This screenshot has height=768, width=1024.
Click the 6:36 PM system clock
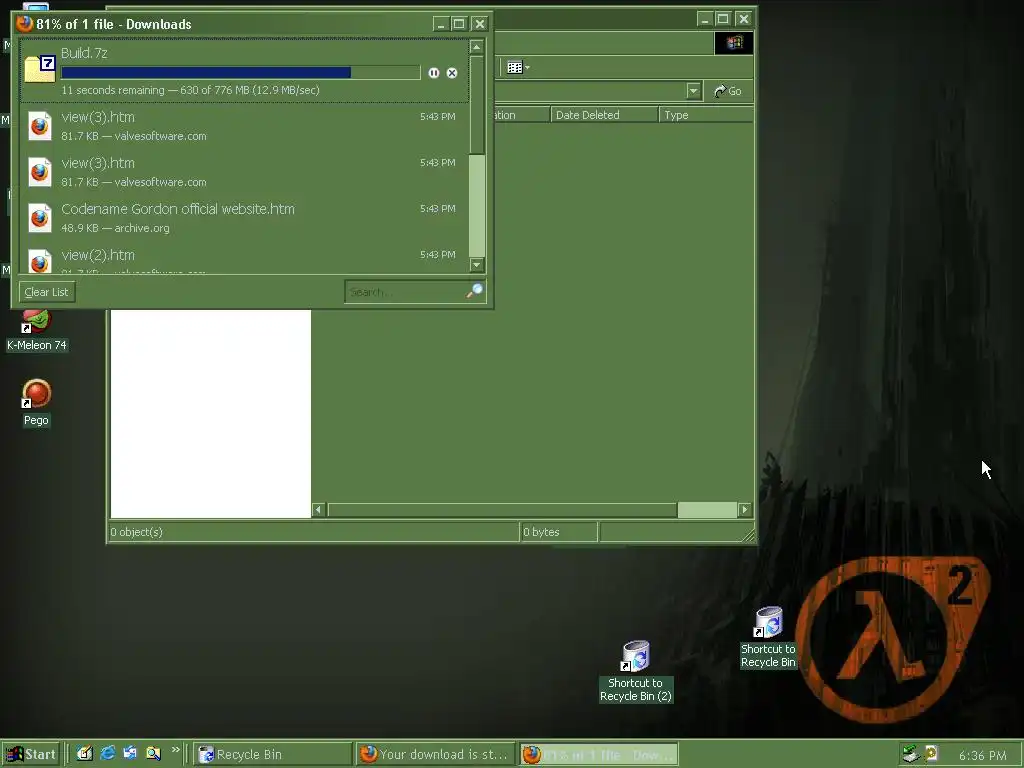pyautogui.click(x=982, y=756)
